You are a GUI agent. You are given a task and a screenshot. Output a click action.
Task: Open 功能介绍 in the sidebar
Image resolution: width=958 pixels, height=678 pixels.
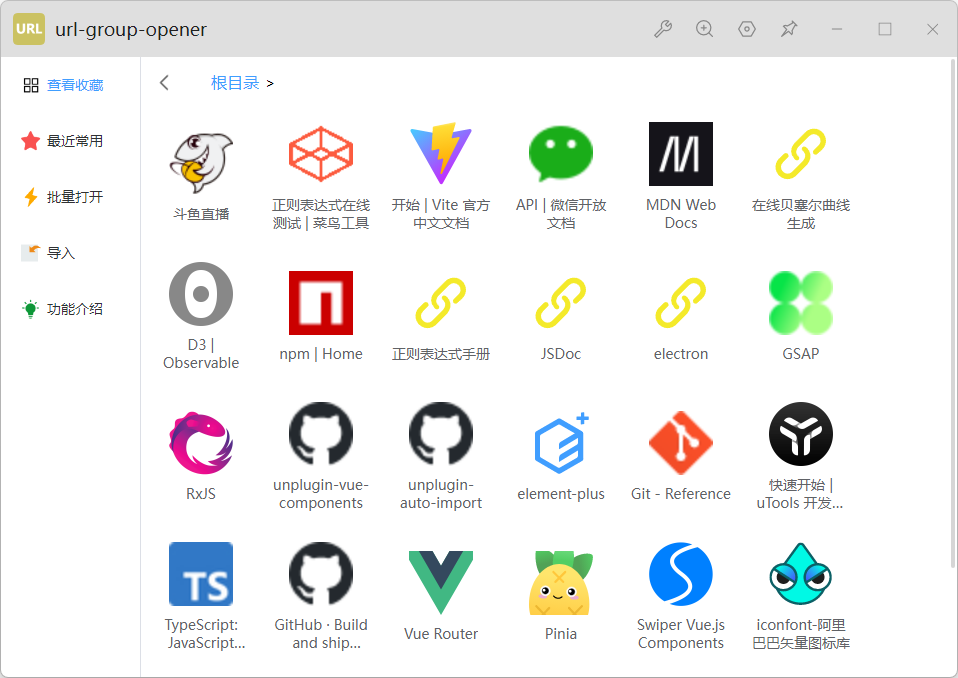pos(62,309)
